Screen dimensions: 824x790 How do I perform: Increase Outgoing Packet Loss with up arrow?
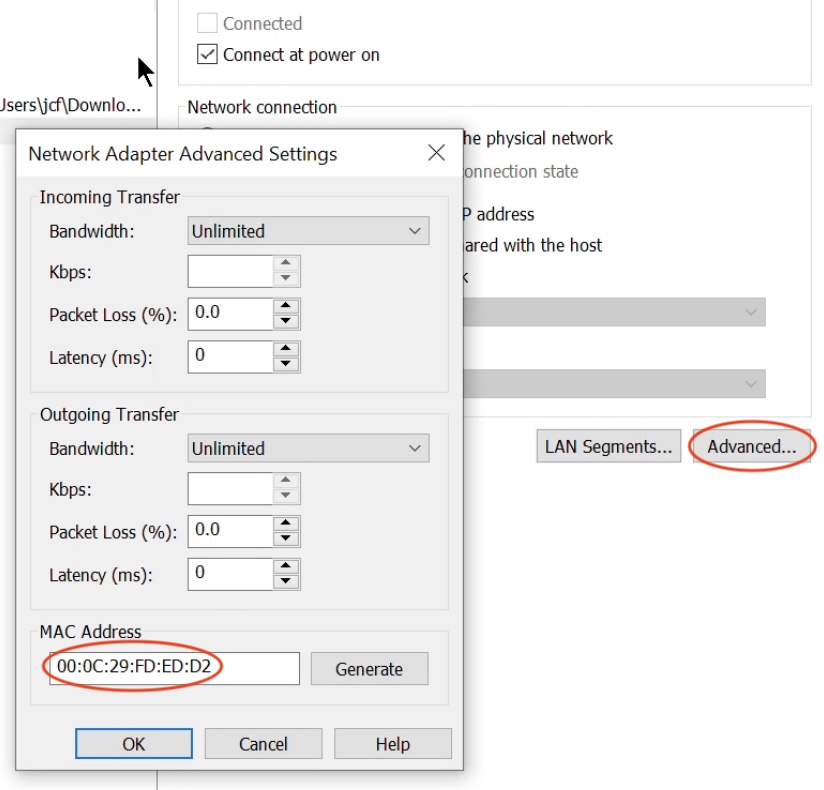tap(287, 523)
